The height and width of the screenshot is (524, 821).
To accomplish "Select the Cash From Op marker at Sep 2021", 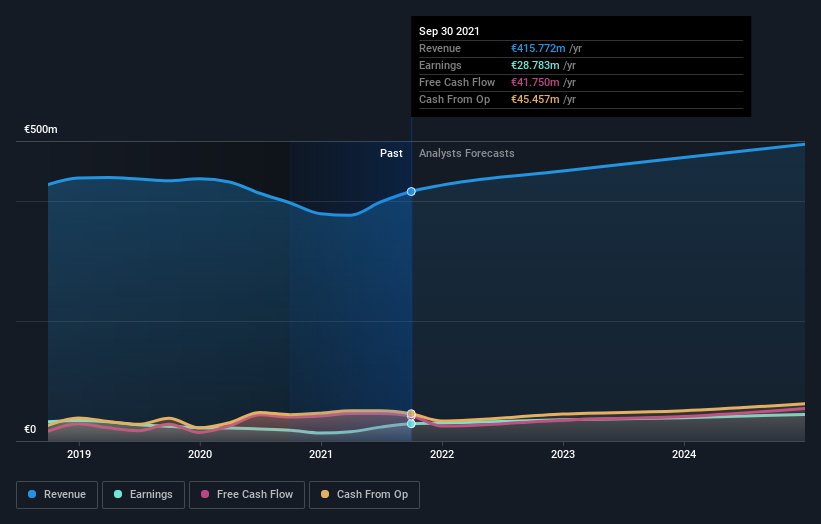I will point(411,414).
